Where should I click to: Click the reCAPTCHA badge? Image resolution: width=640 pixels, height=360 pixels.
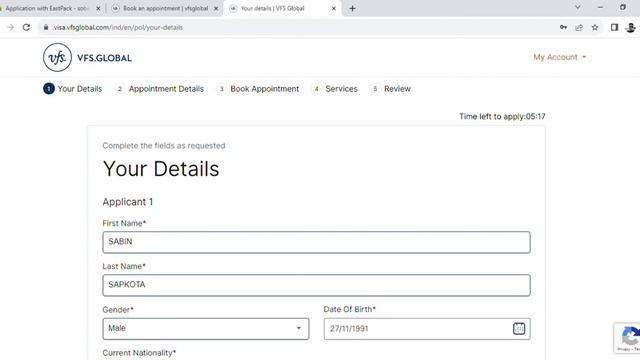[627, 338]
